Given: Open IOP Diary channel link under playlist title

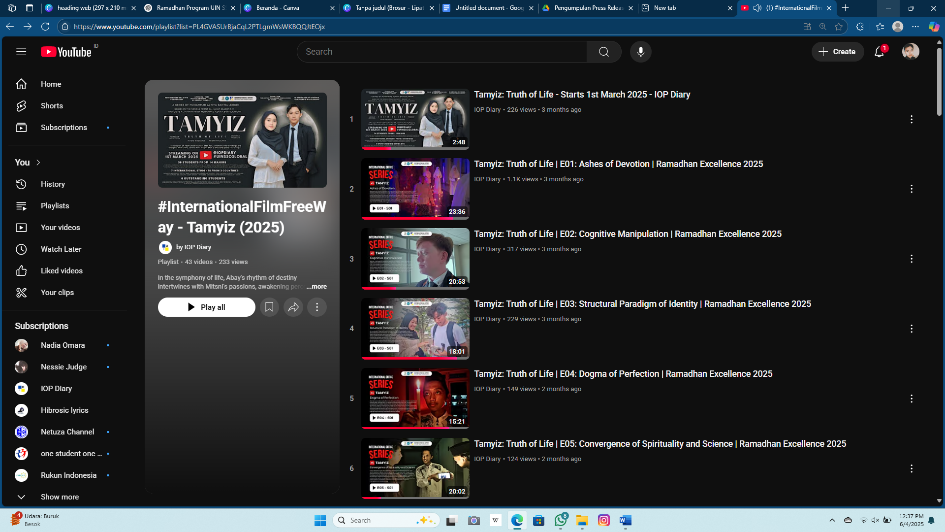Looking at the screenshot, I should [193, 247].
